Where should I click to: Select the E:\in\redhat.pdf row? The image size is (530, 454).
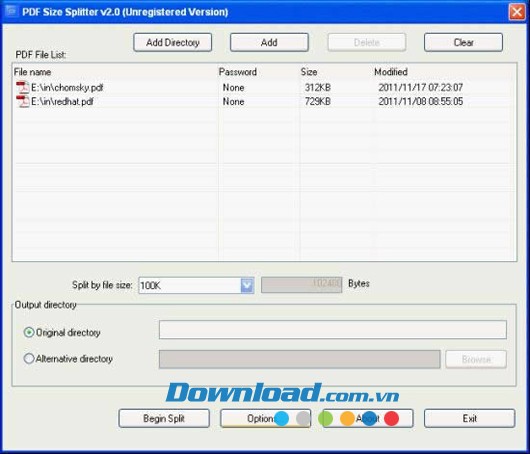(264, 101)
